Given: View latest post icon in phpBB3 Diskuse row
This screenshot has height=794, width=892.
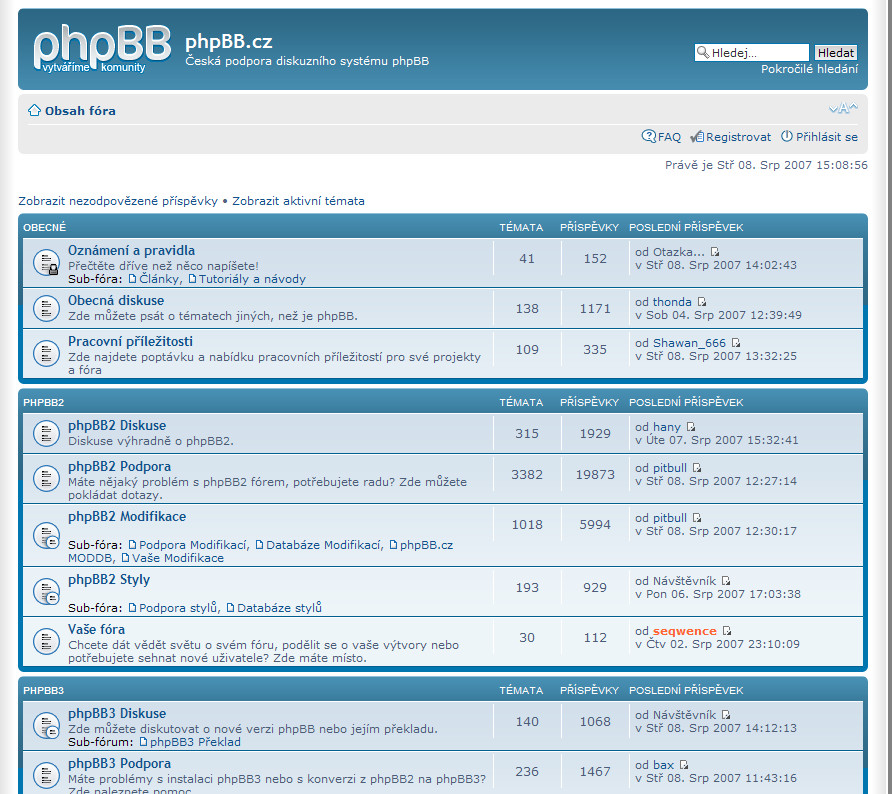Looking at the screenshot, I should tap(725, 715).
